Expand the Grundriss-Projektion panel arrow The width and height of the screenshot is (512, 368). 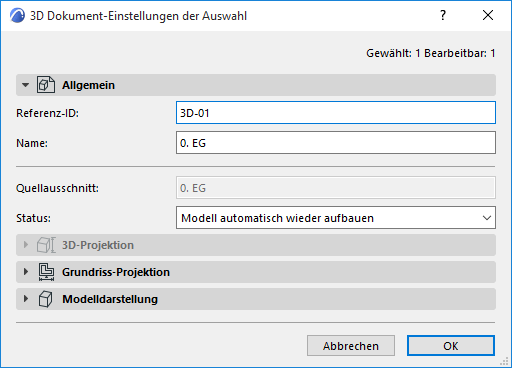pyautogui.click(x=26, y=272)
